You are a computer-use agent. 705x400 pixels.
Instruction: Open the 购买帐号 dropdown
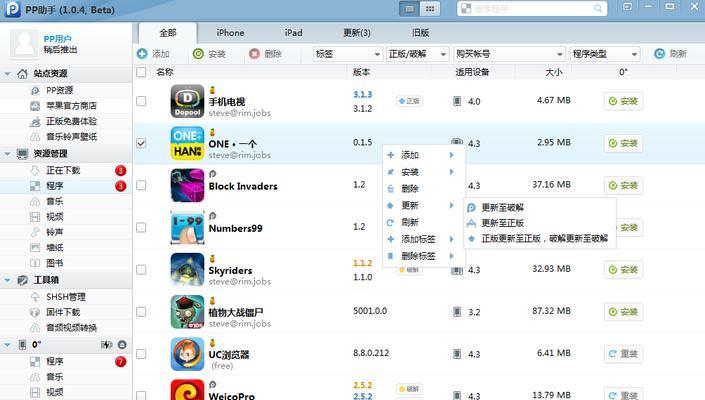(x=509, y=54)
